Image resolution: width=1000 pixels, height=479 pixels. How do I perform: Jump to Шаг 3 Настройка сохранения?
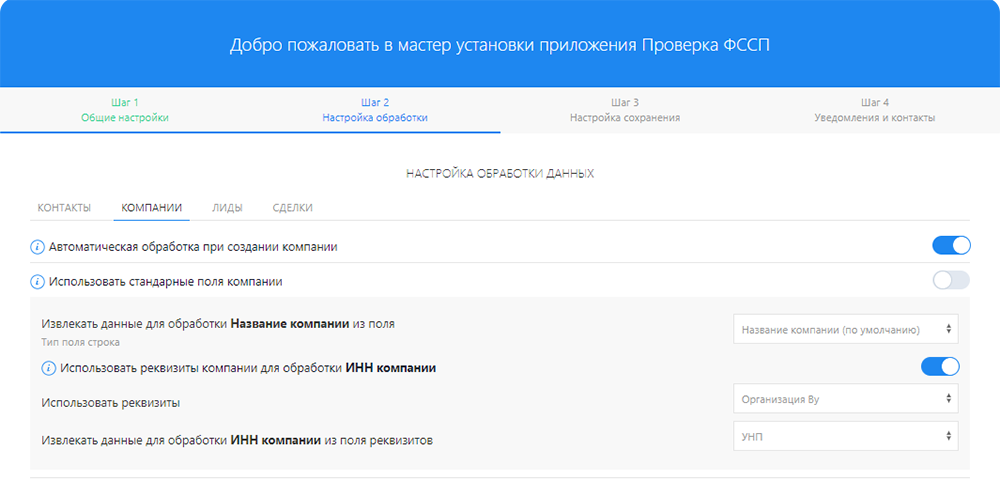pyautogui.click(x=625, y=110)
